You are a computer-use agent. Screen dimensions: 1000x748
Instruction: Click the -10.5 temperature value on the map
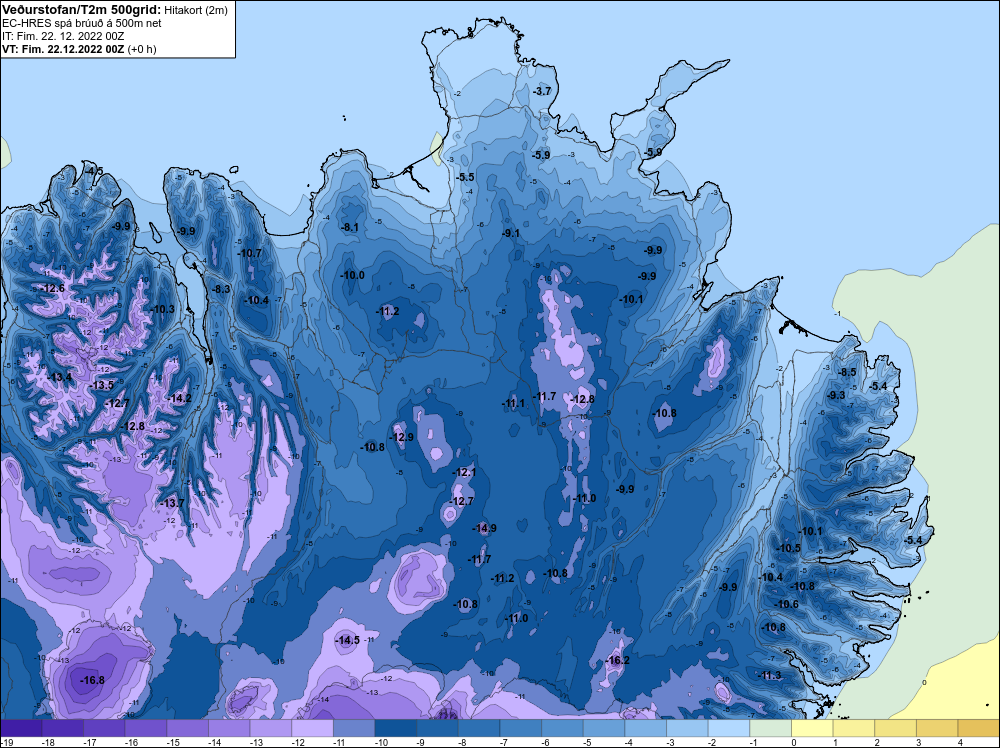(x=788, y=548)
